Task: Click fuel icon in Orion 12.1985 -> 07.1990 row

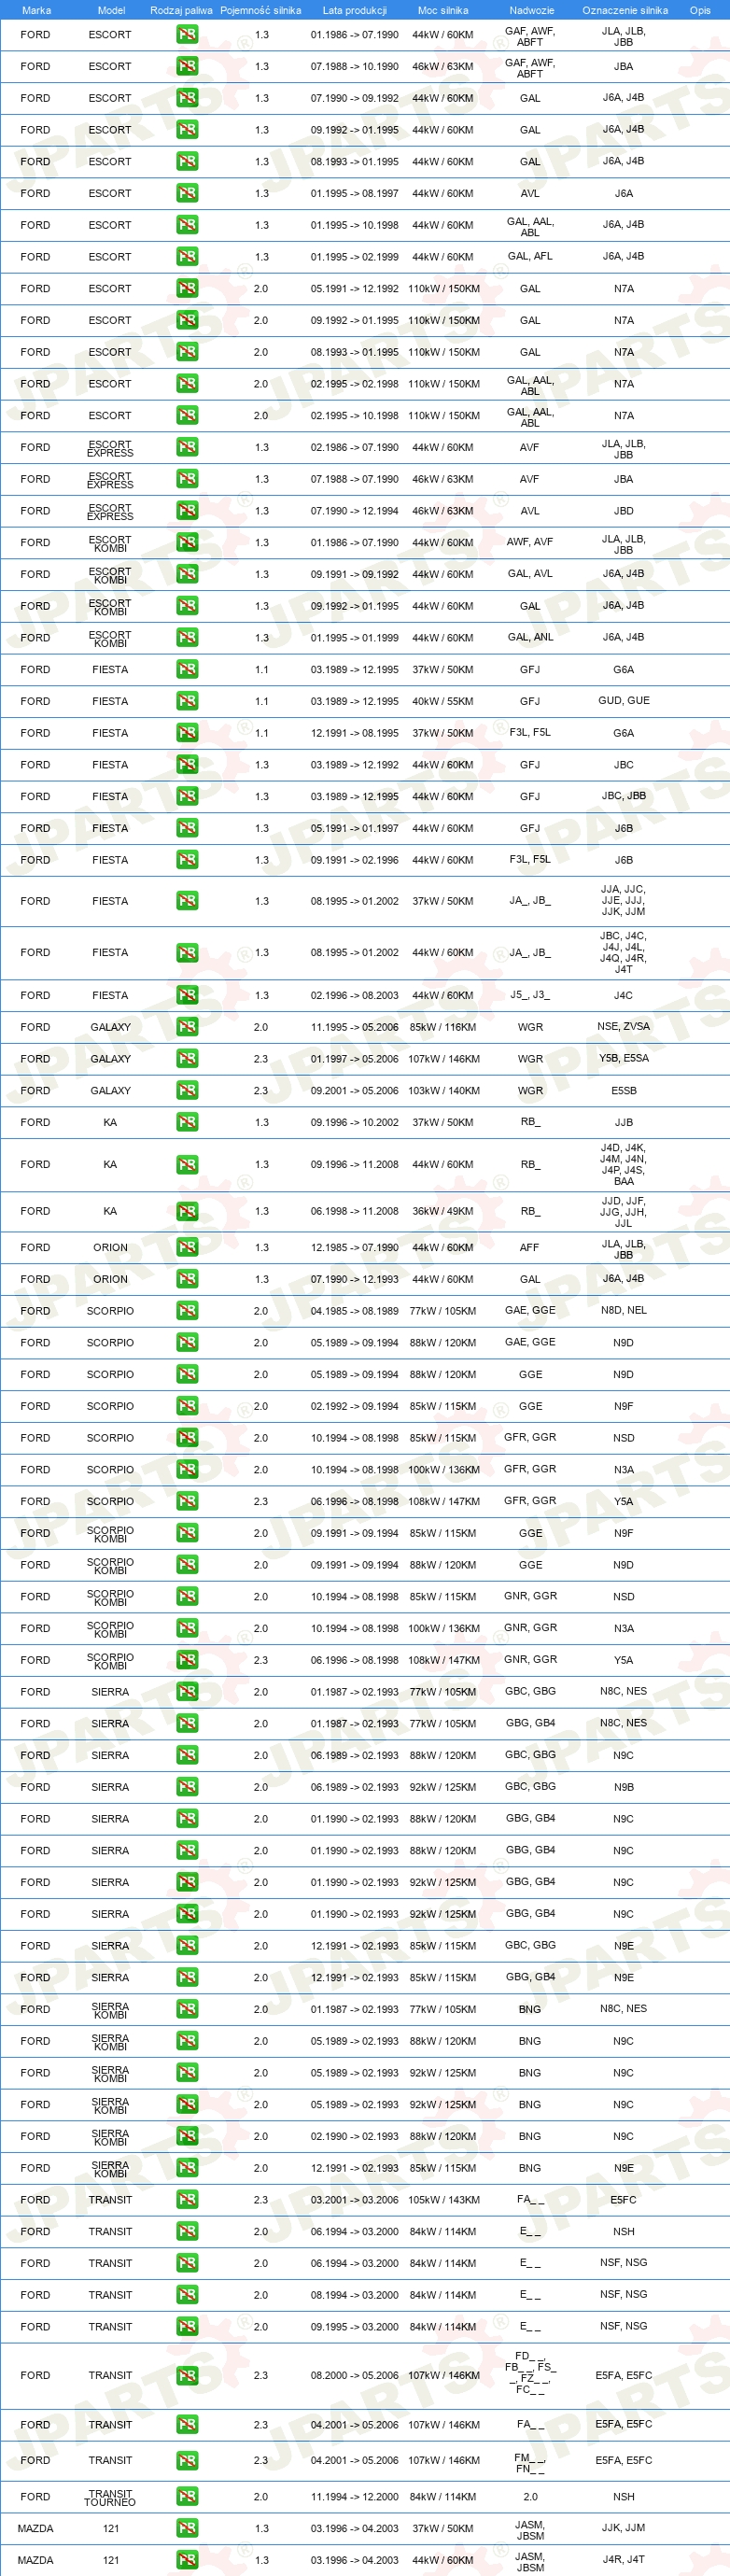Action: coord(187,1247)
